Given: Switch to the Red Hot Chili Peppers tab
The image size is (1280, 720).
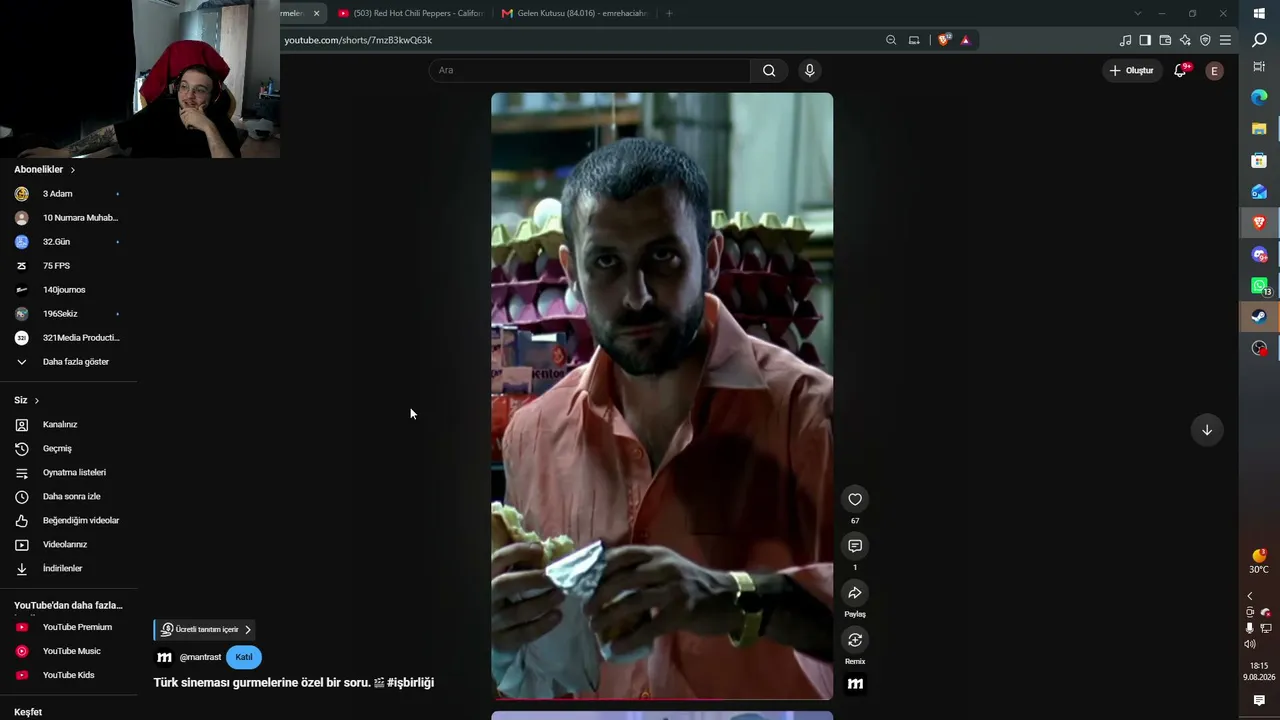Looking at the screenshot, I should (410, 13).
